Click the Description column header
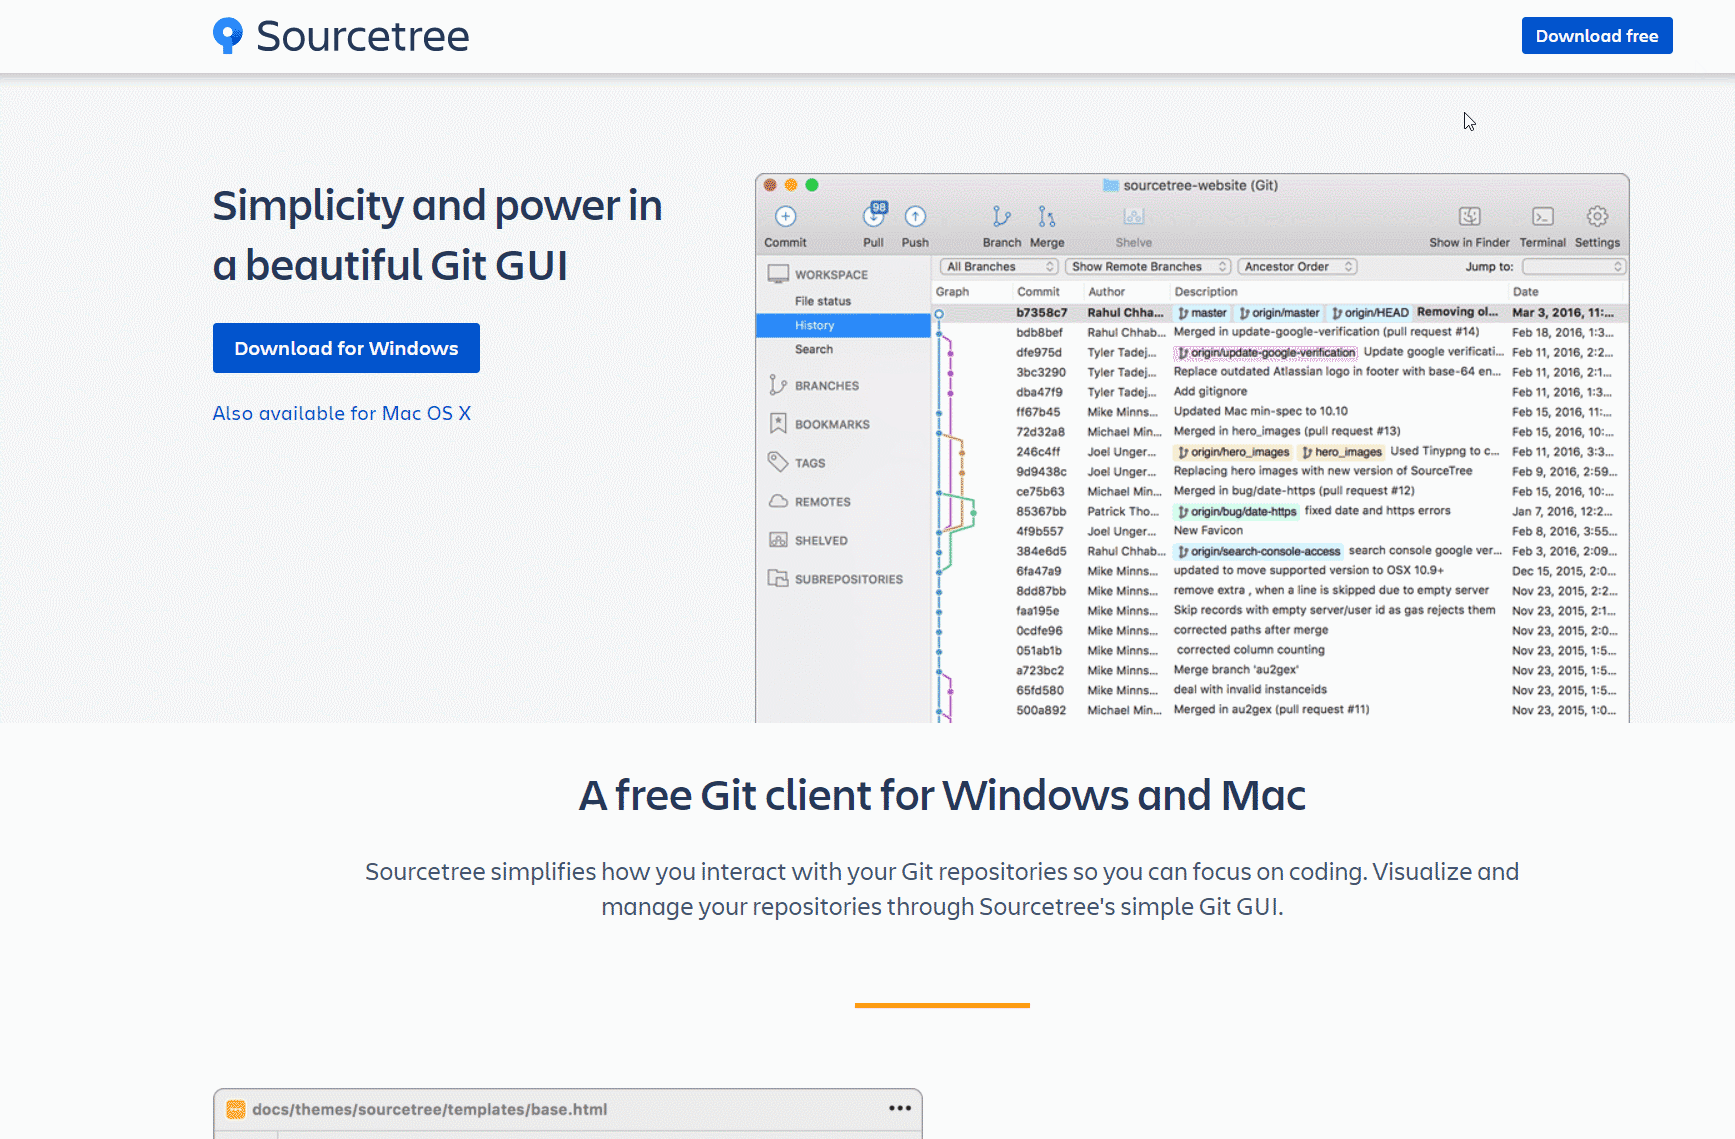The height and width of the screenshot is (1139, 1735). 1205,292
